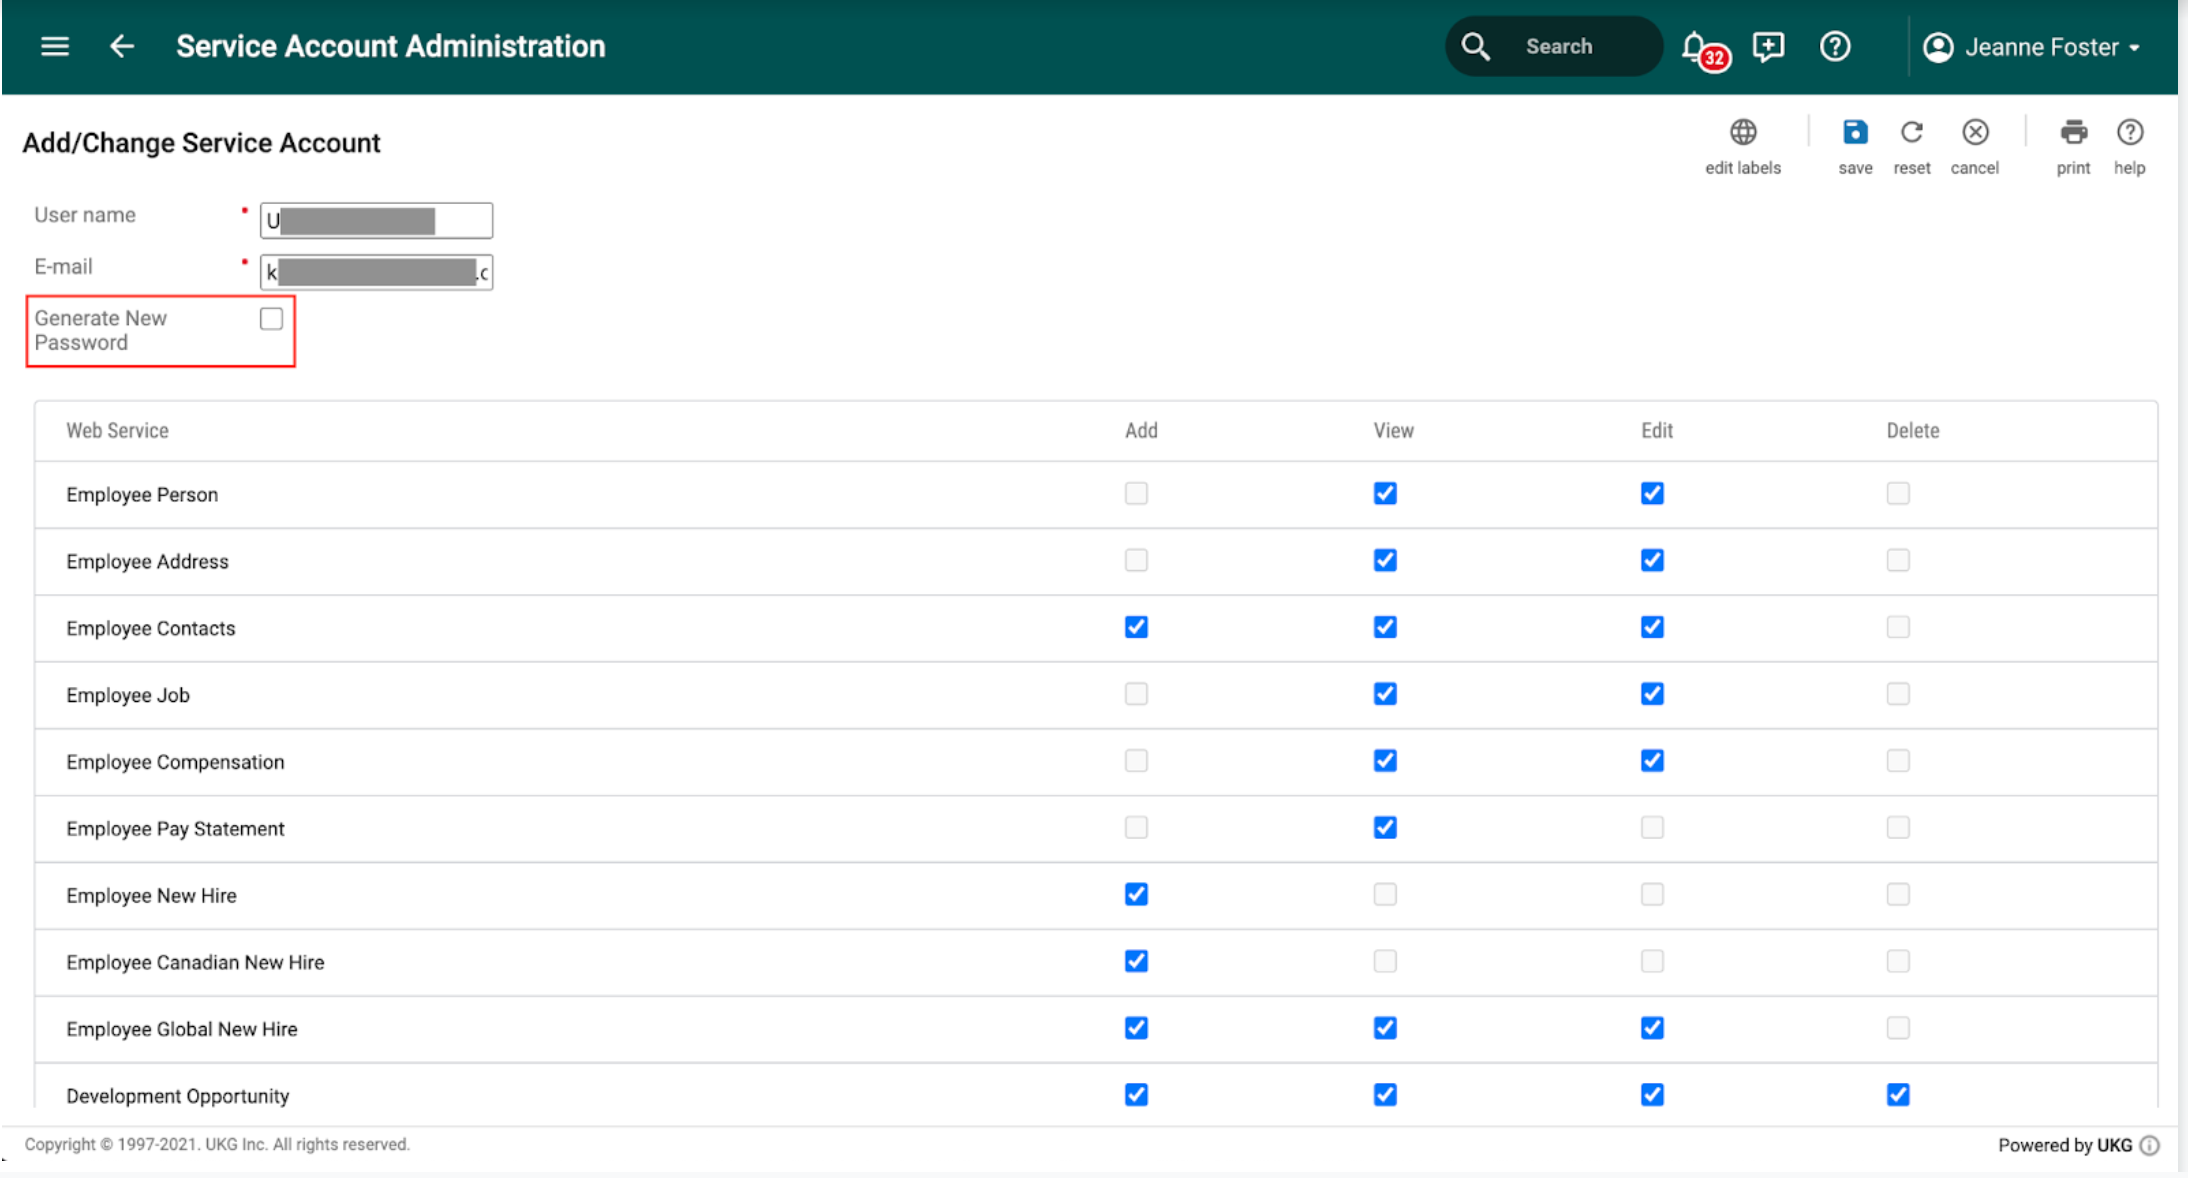The image size is (2188, 1178).
Task: Uncheck Delete for Development Opportunity
Action: click(1898, 1095)
